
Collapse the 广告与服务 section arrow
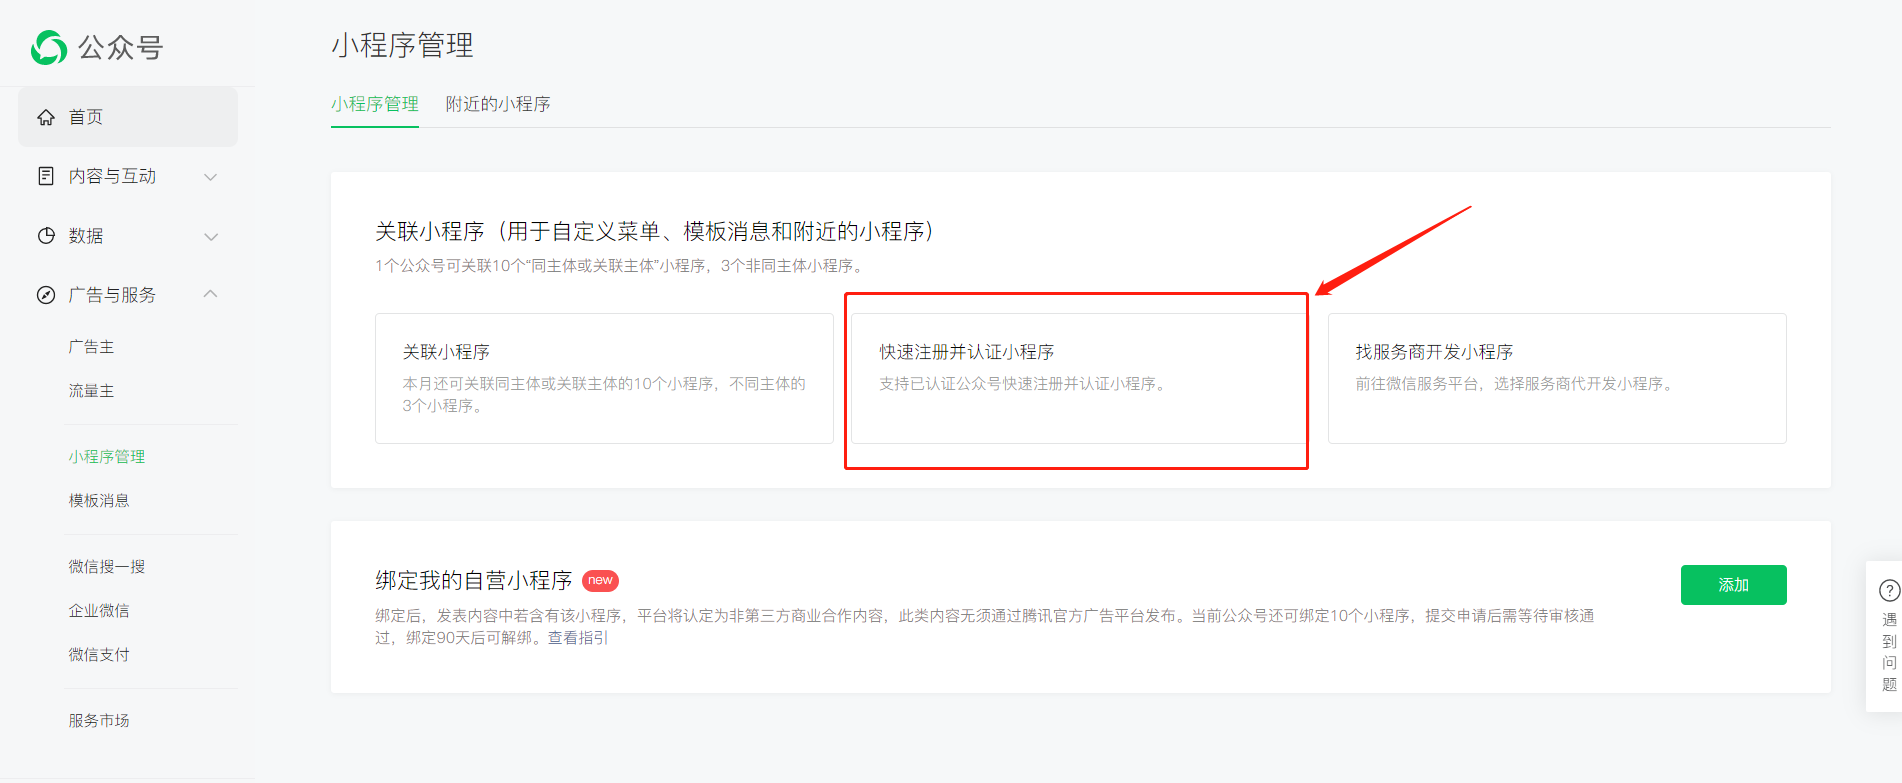(210, 294)
